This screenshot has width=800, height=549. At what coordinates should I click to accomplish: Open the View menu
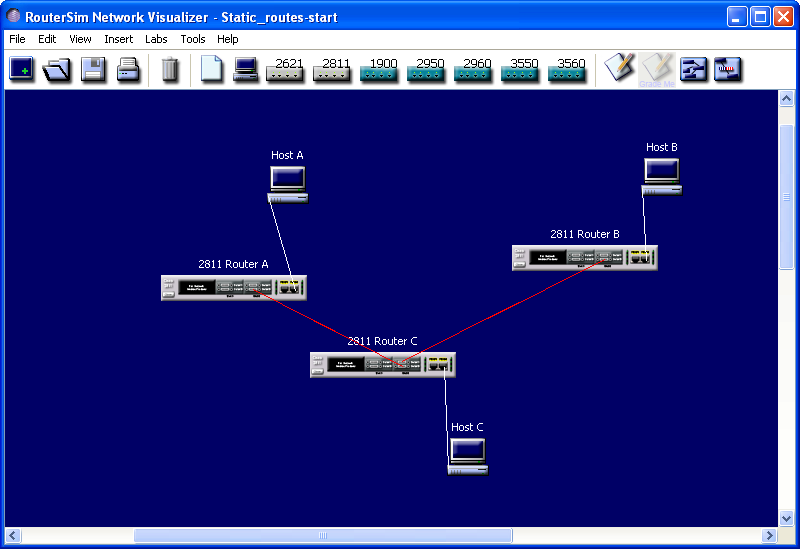point(80,39)
